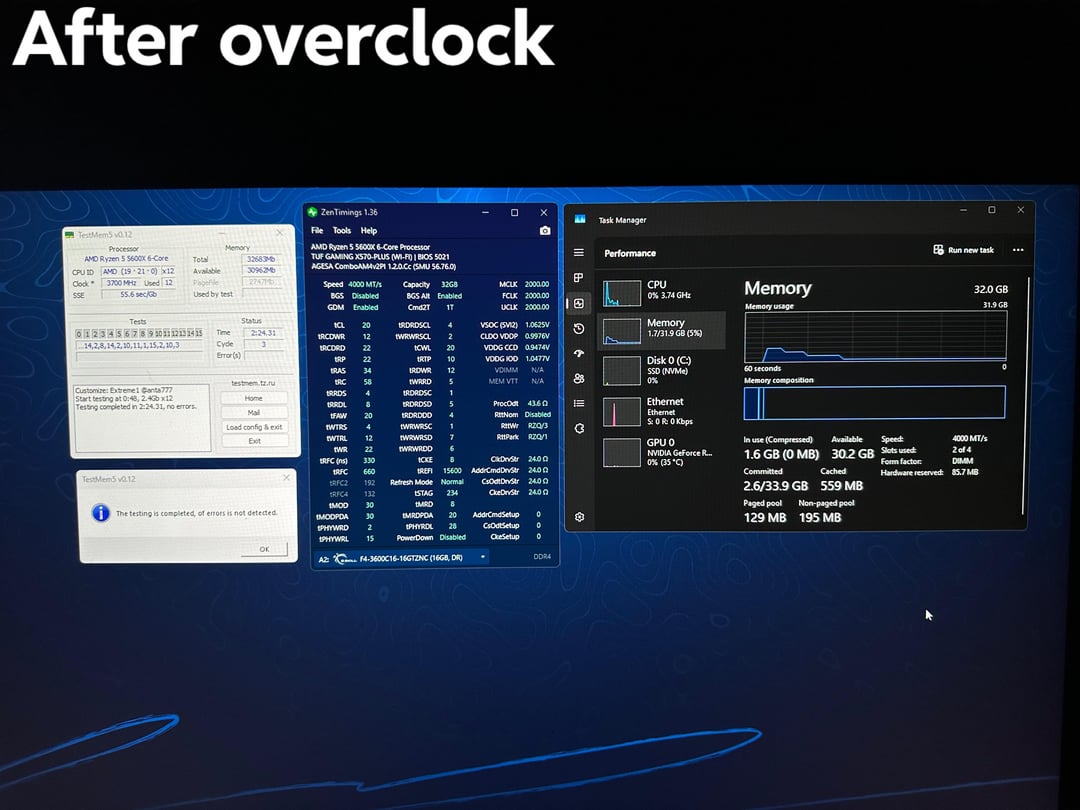1080x810 pixels.
Task: Open the Users page in Task Manager
Action: click(579, 378)
